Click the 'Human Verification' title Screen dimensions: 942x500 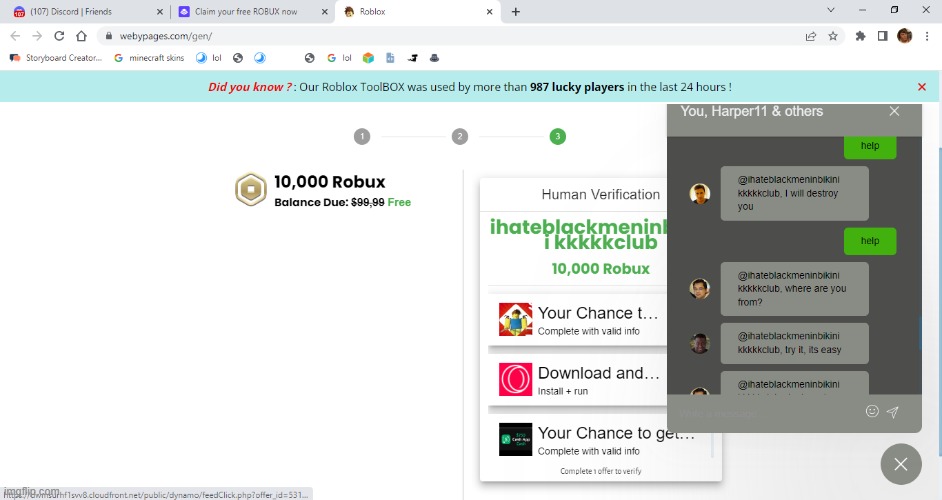pos(601,194)
